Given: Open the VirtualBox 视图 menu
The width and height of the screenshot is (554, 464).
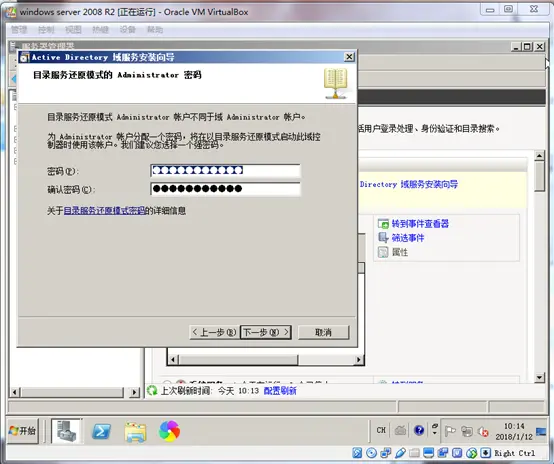Looking at the screenshot, I should [73, 30].
